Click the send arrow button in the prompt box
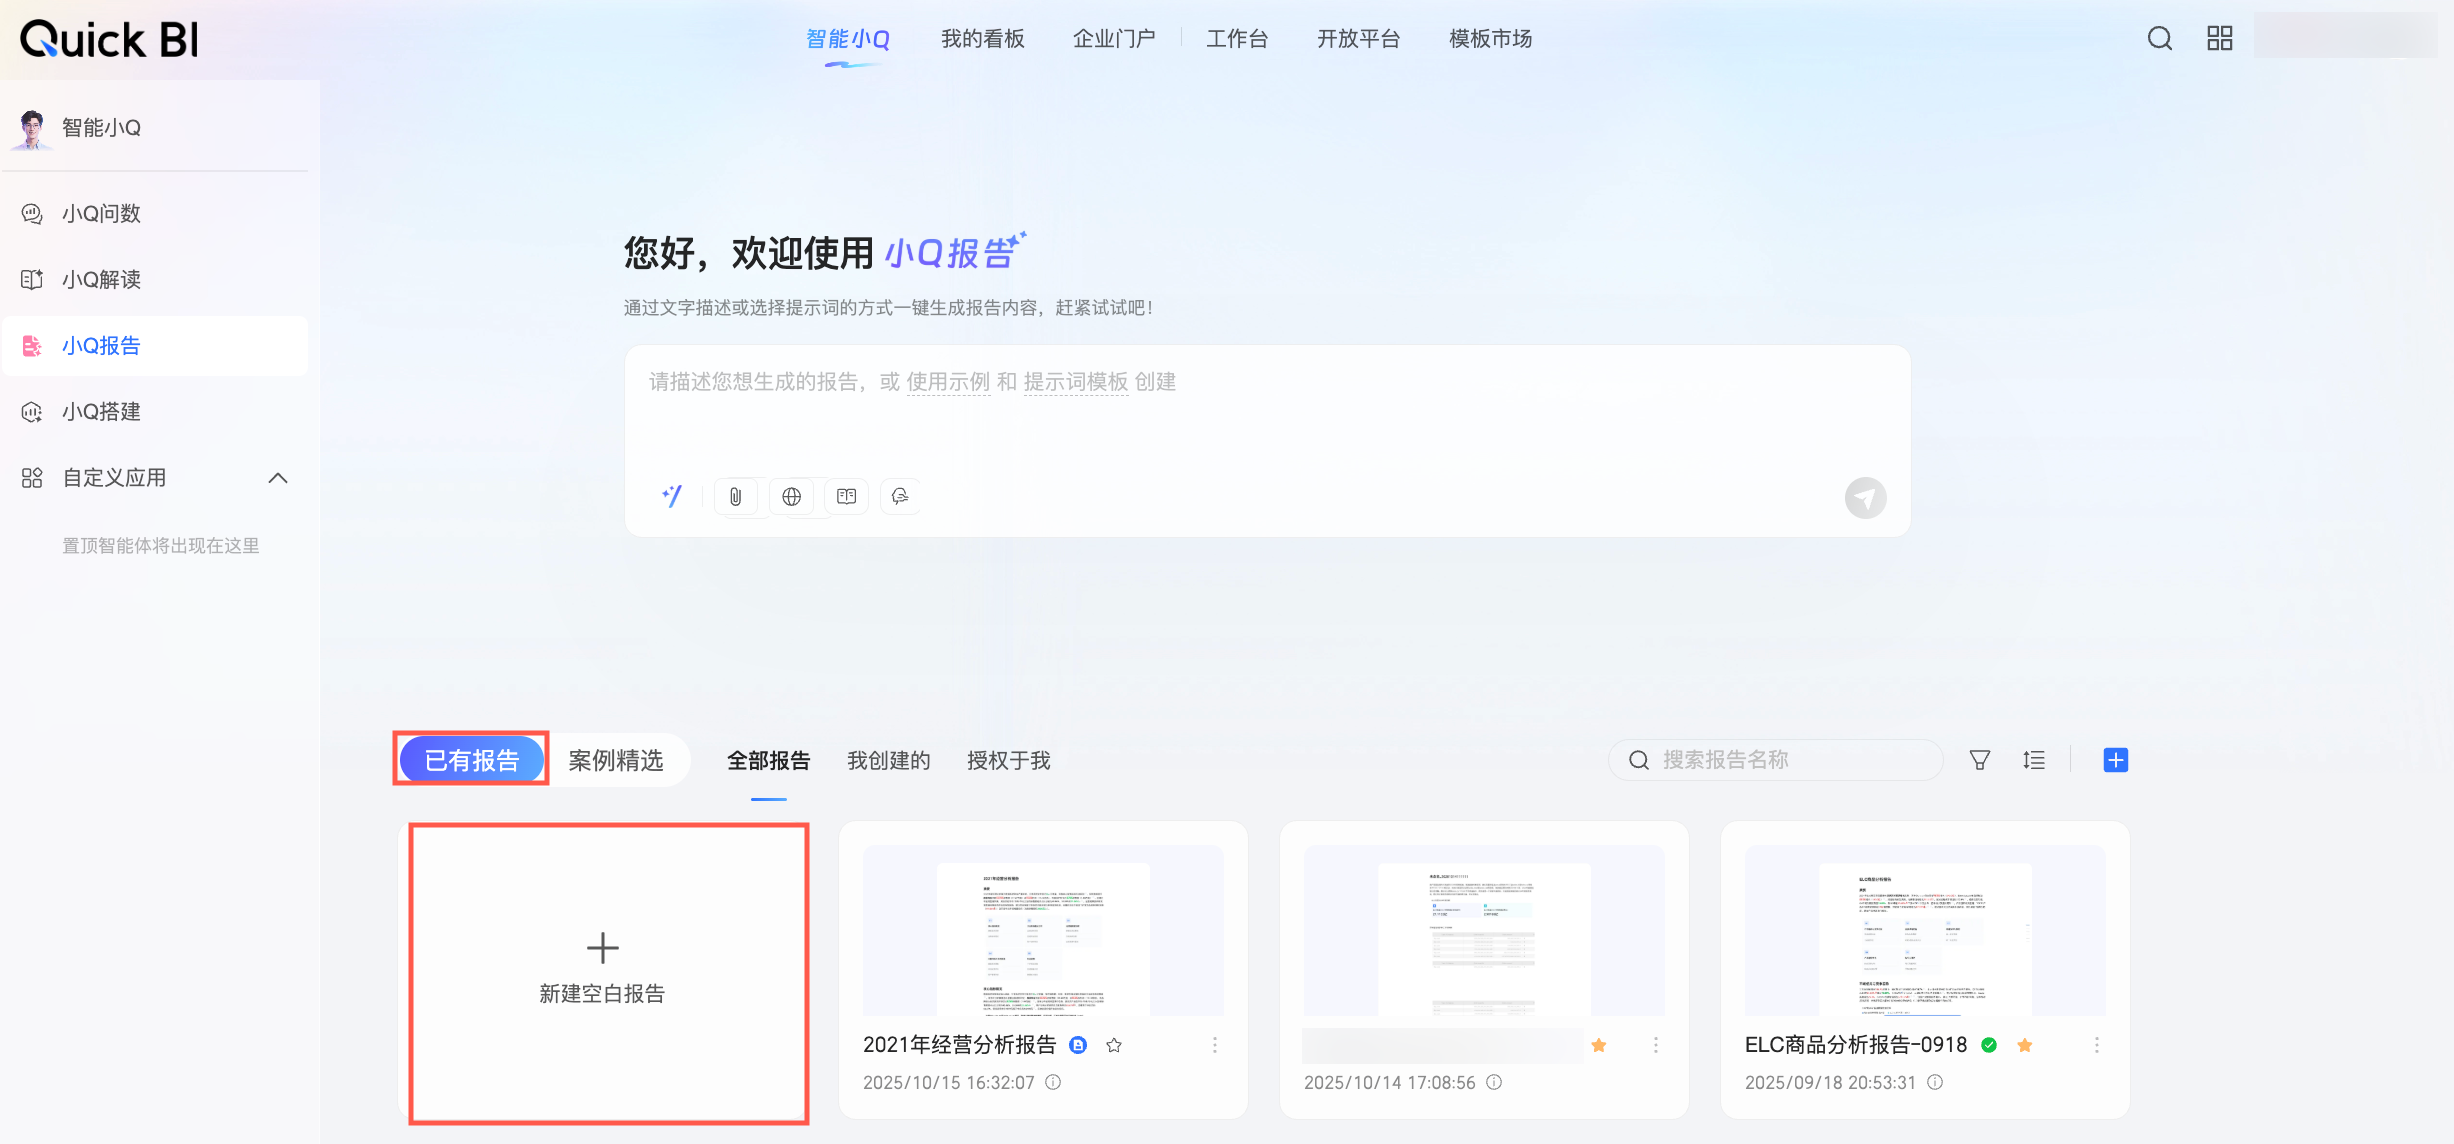The width and height of the screenshot is (2454, 1144). pos(1865,498)
